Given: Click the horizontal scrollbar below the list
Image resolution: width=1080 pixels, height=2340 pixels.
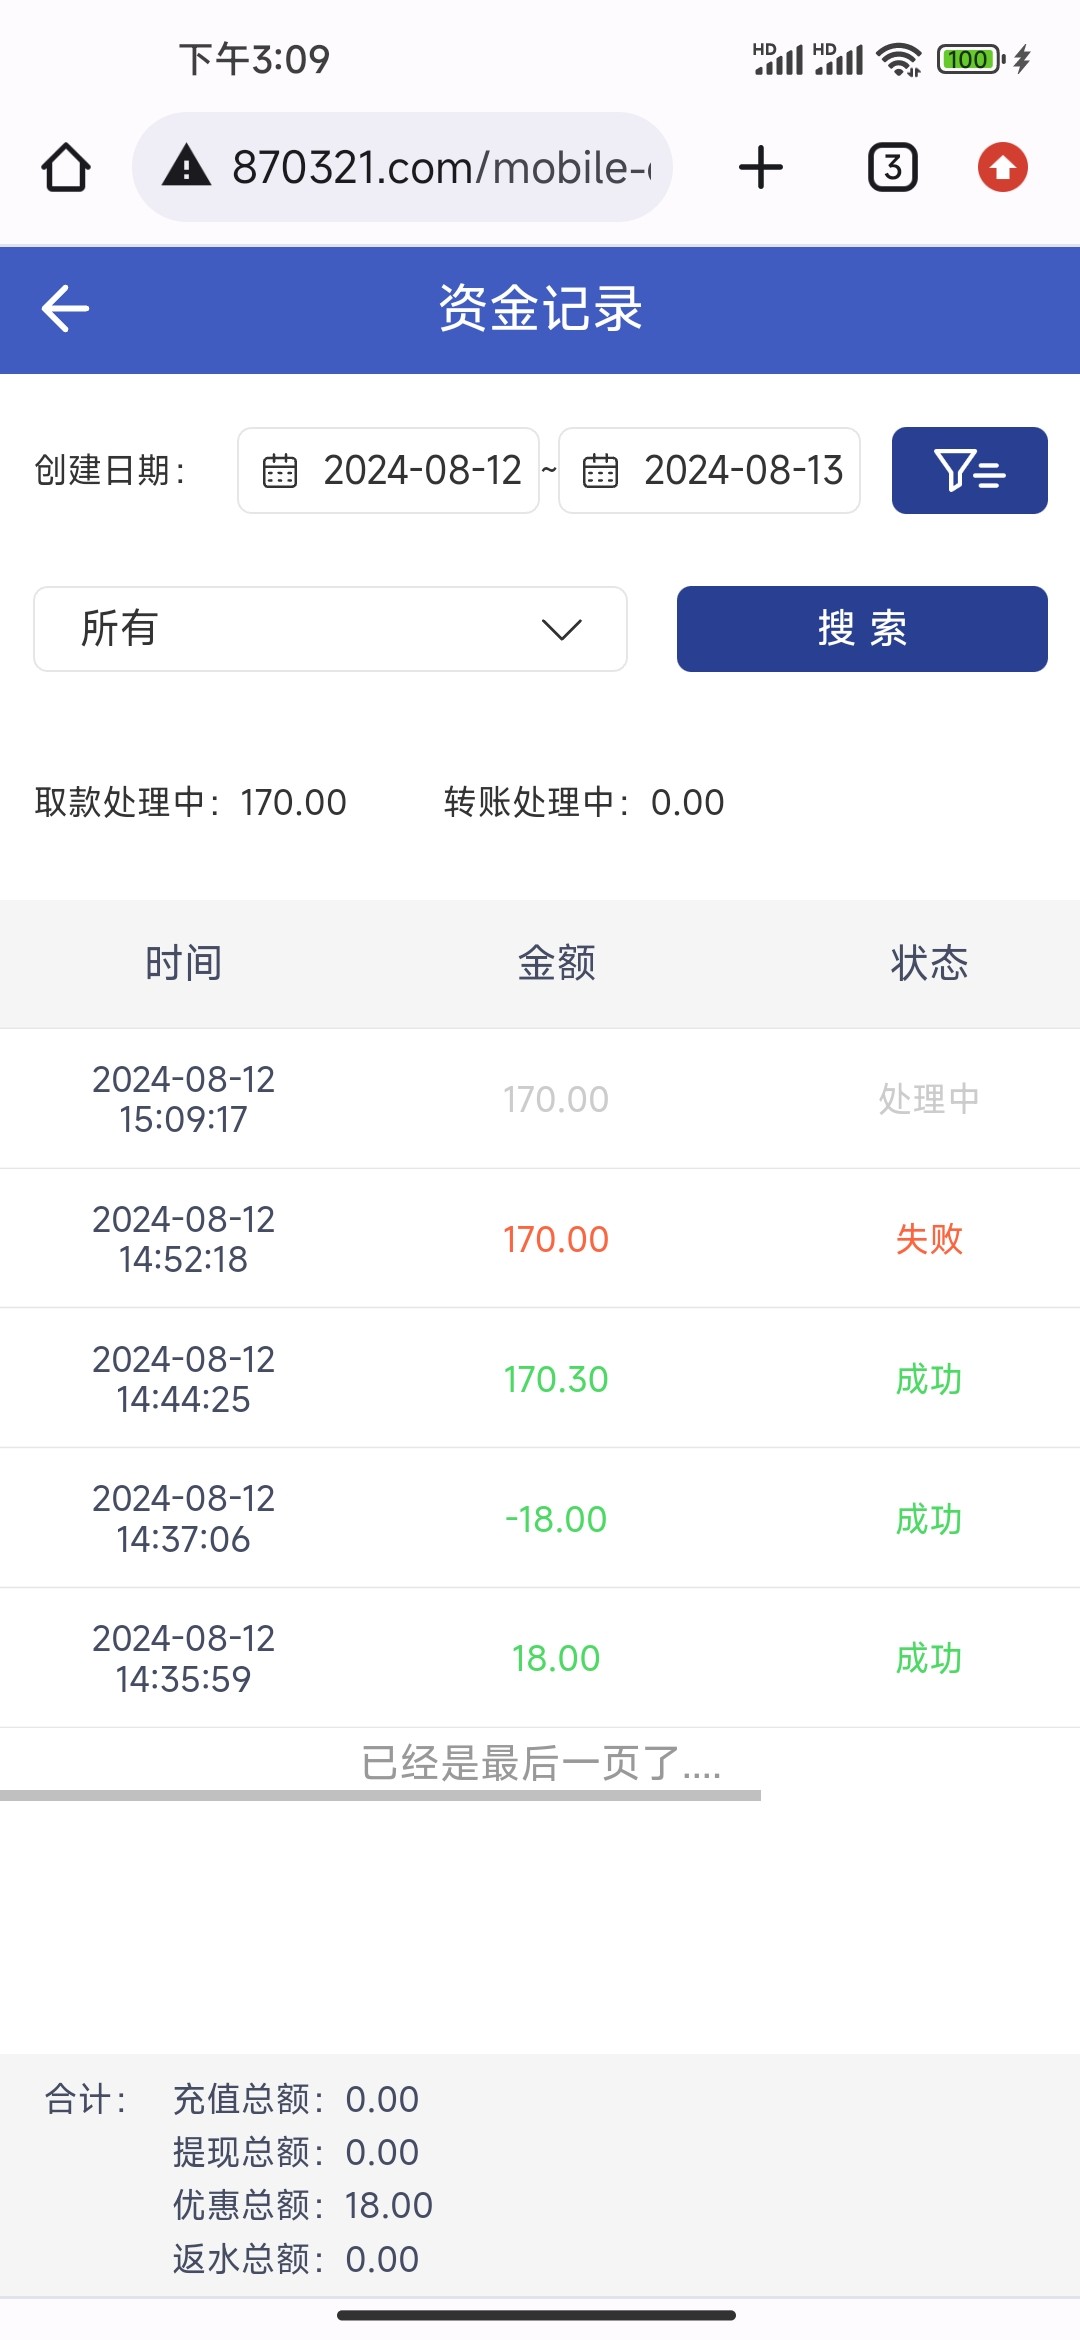Looking at the screenshot, I should pos(380,1796).
